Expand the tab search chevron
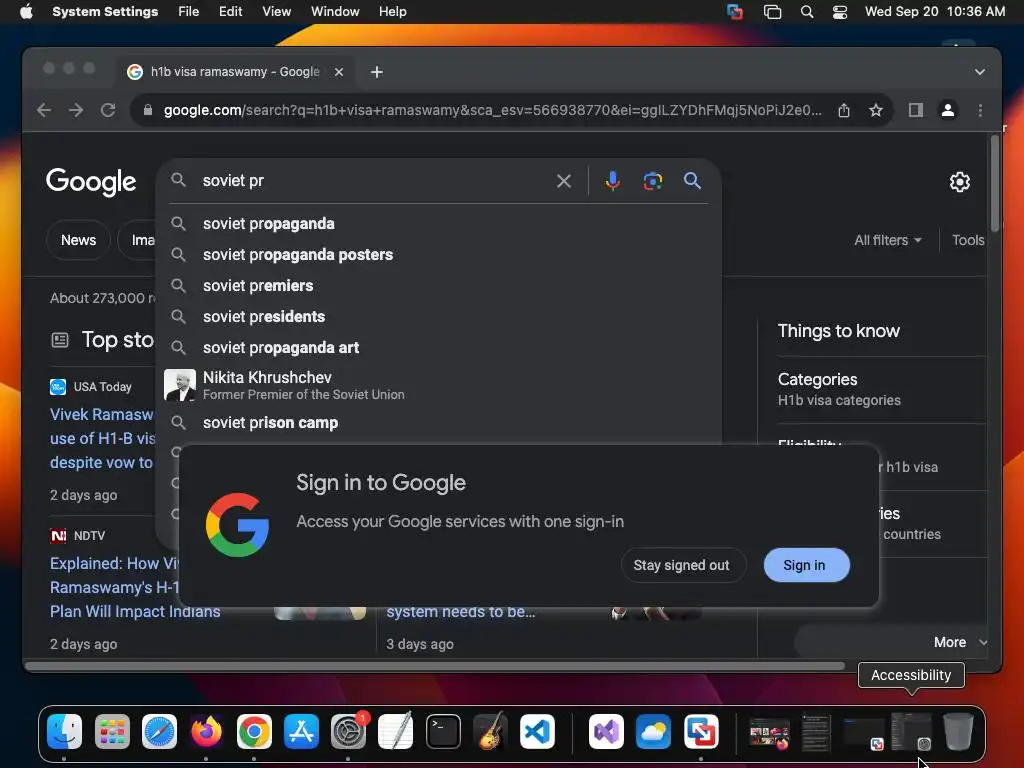Screen dimensions: 1024x768 980,72
